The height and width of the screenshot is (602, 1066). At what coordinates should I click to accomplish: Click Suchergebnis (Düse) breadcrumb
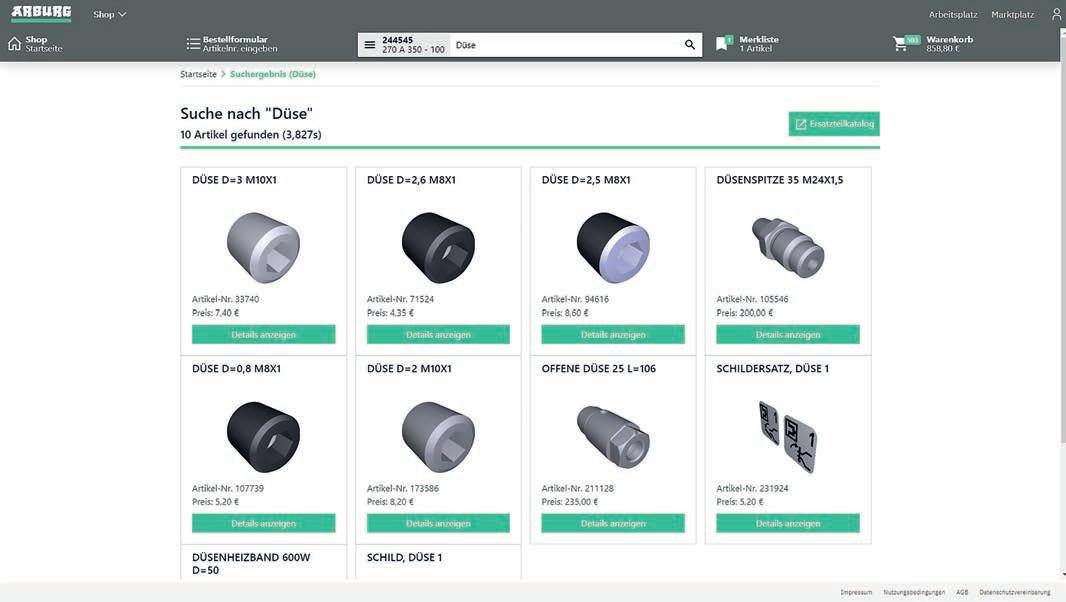273,74
